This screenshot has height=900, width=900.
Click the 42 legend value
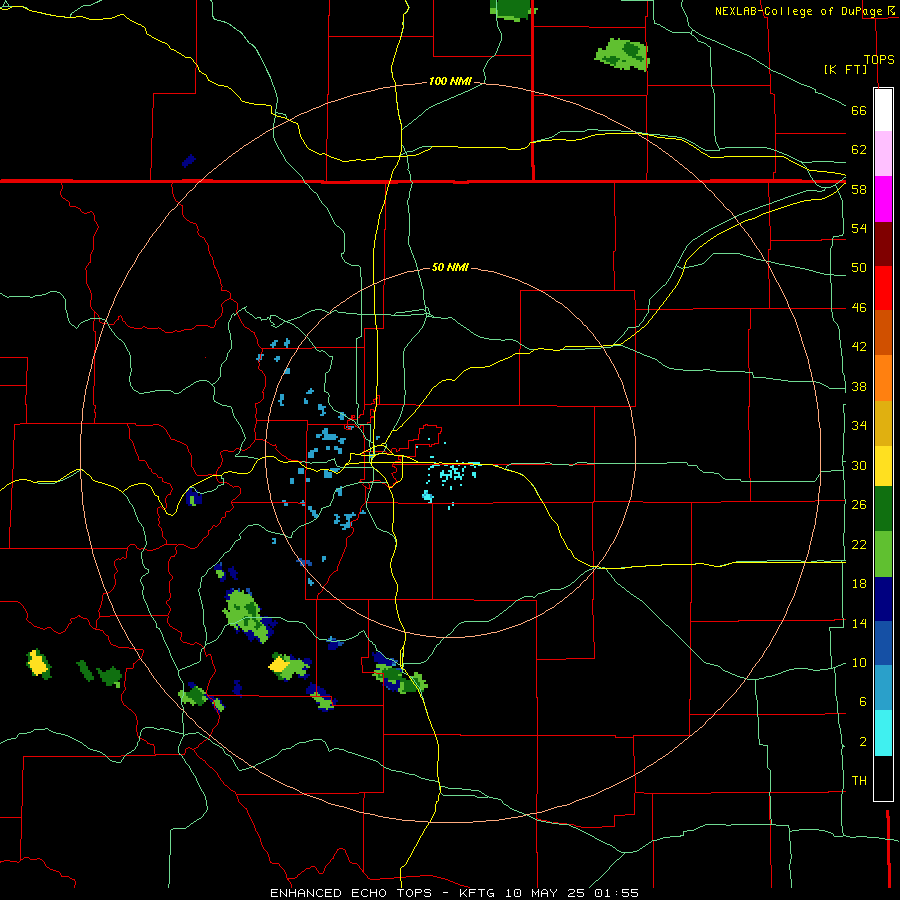pos(859,347)
